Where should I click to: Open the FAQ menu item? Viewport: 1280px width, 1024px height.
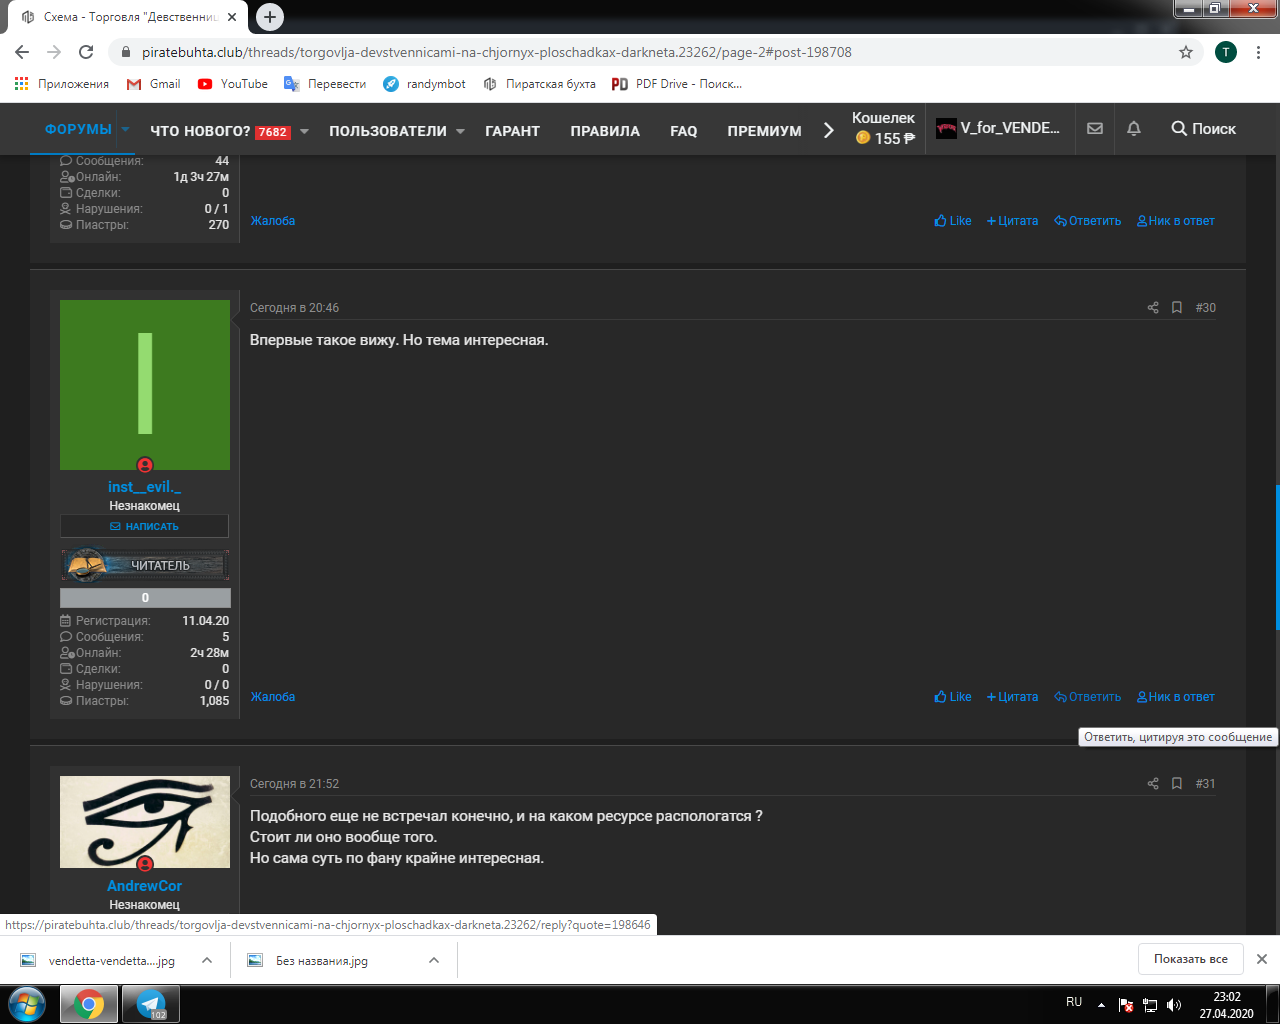[684, 131]
